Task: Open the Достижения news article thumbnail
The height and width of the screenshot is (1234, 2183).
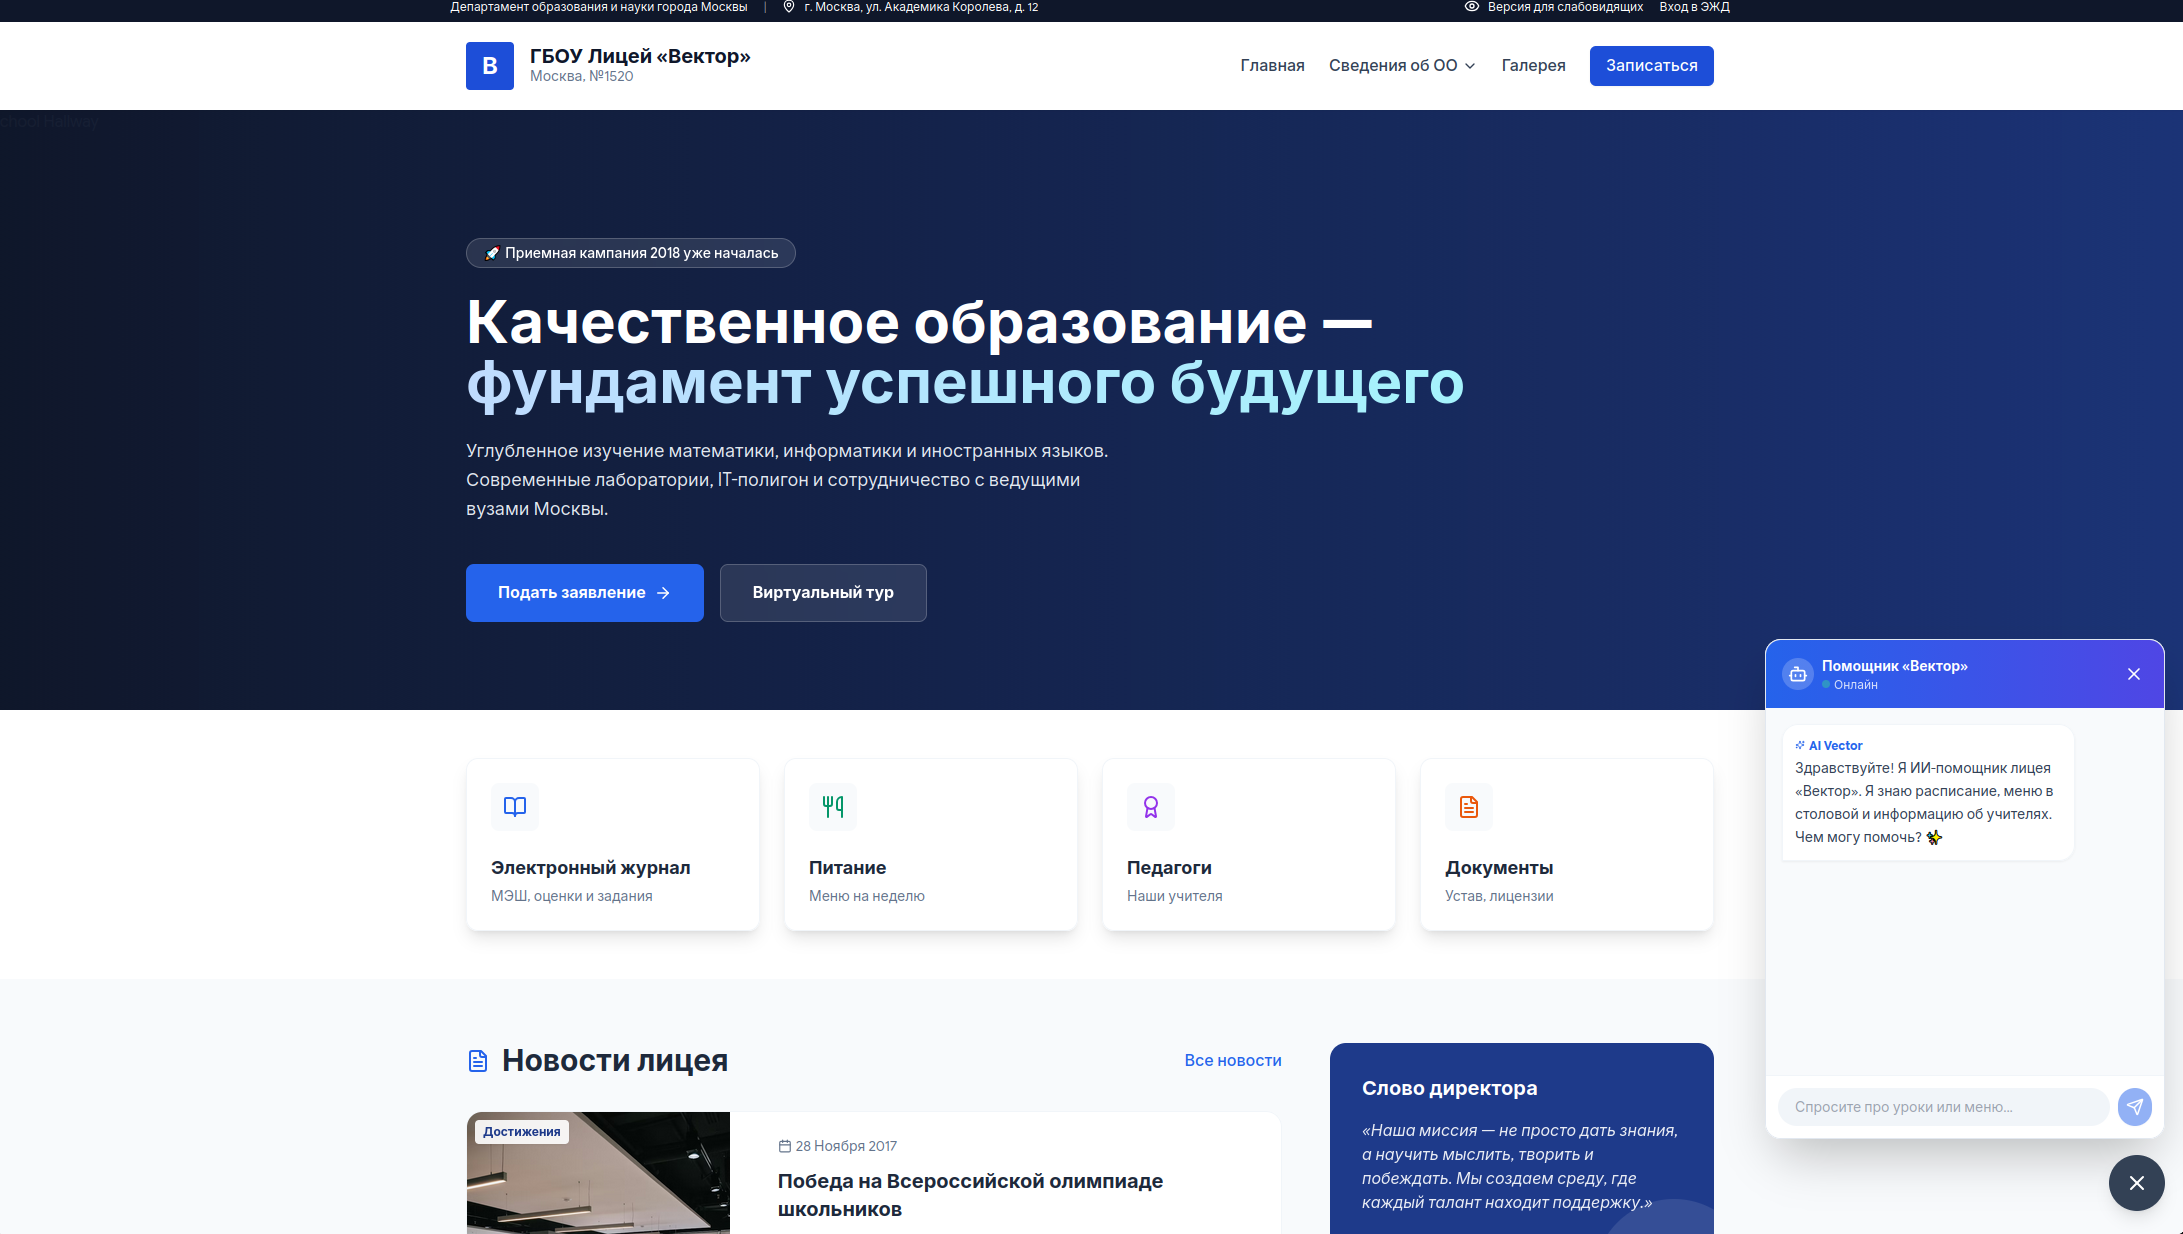Action: (598, 1172)
